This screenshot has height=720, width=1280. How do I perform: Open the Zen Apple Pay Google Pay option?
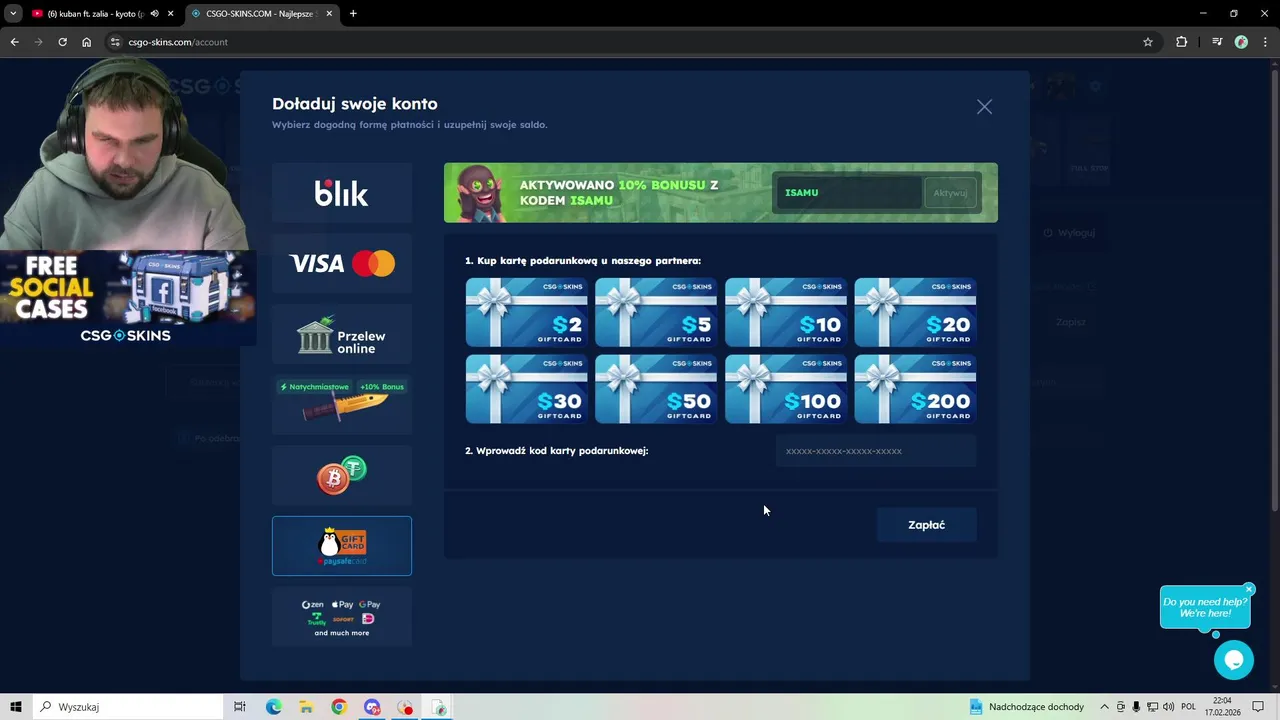pyautogui.click(x=341, y=617)
